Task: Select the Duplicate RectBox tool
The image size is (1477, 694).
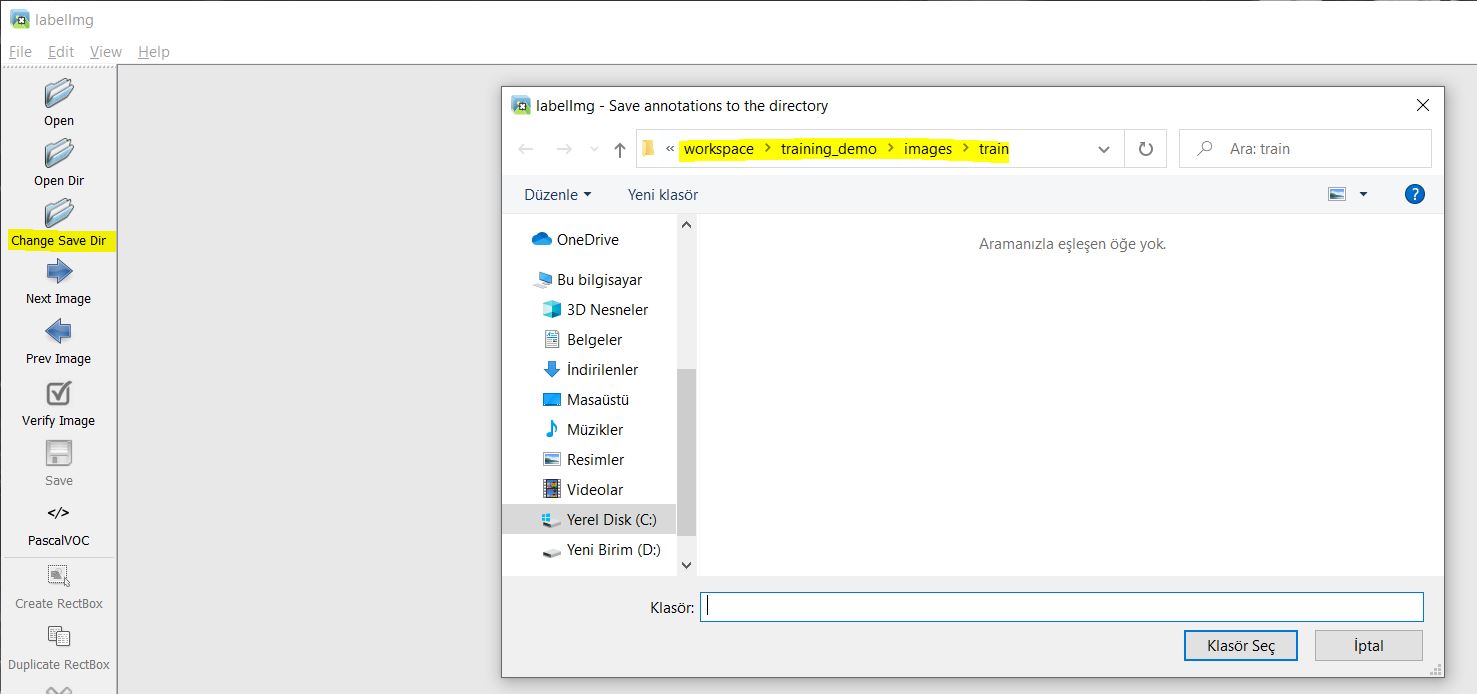Action: click(59, 637)
